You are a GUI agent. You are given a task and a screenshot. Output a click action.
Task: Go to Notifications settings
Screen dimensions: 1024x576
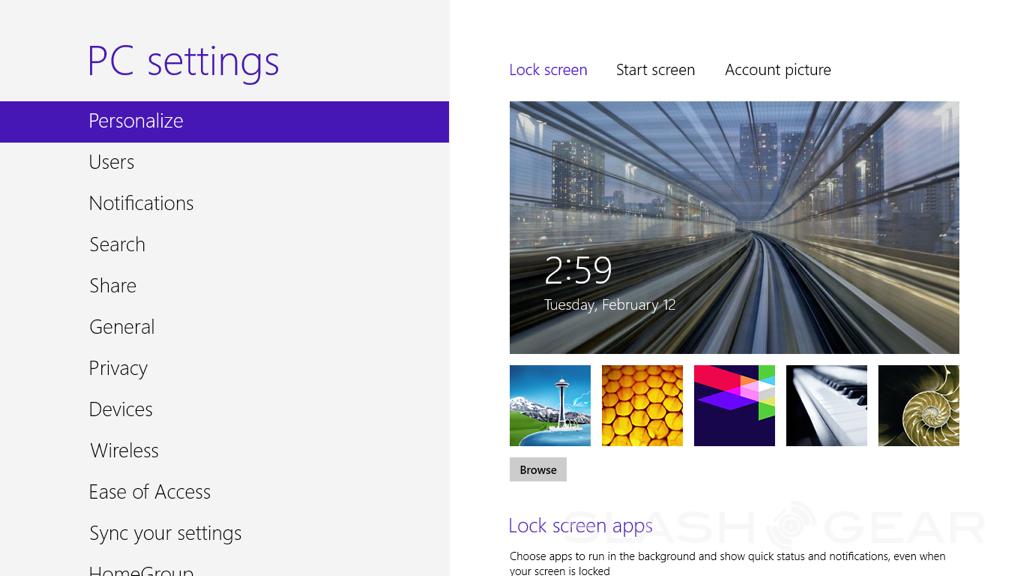141,203
